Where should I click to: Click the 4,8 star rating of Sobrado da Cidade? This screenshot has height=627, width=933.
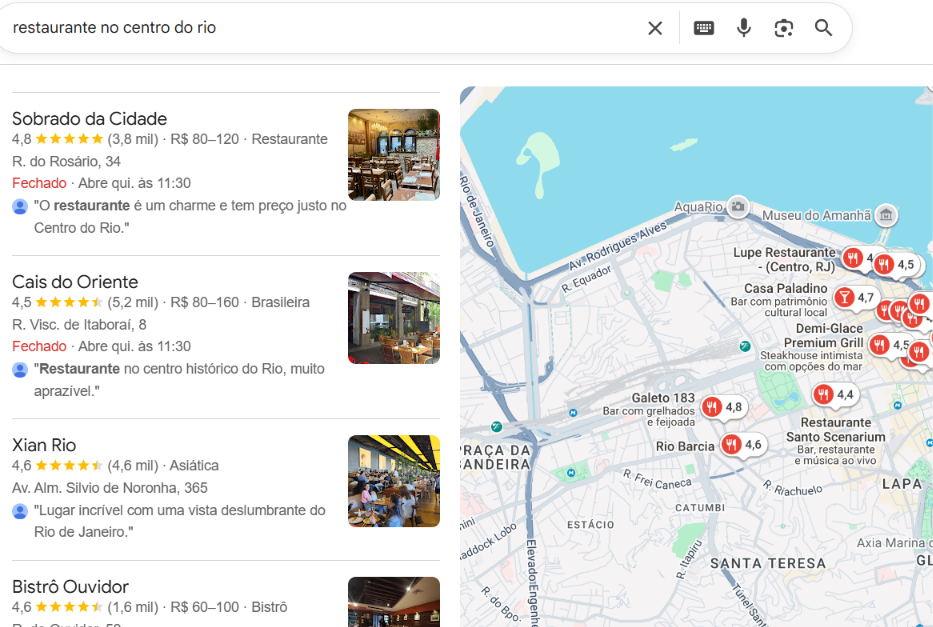point(58,139)
